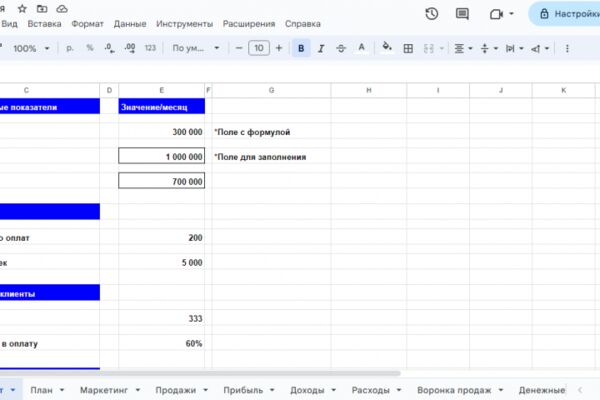
Task: Select the cell with 700 000
Action: [161, 181]
